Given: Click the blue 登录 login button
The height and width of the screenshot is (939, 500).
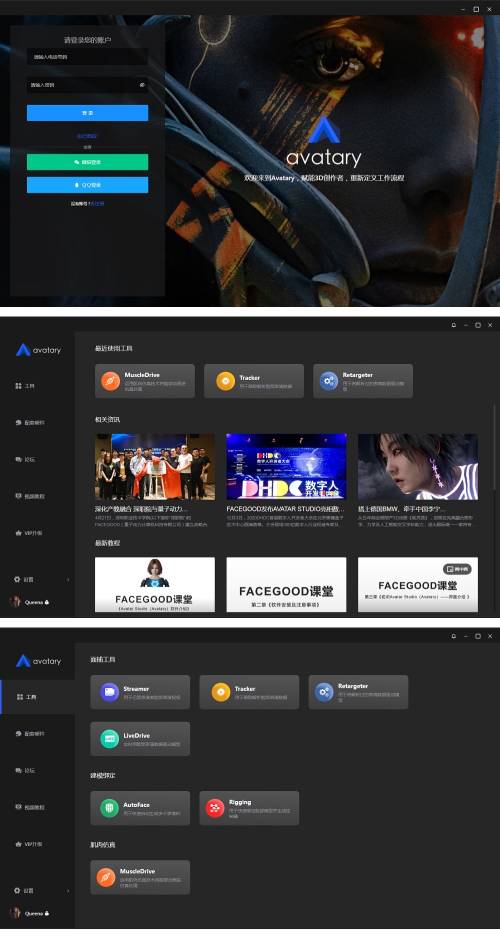Looking at the screenshot, I should (87, 113).
